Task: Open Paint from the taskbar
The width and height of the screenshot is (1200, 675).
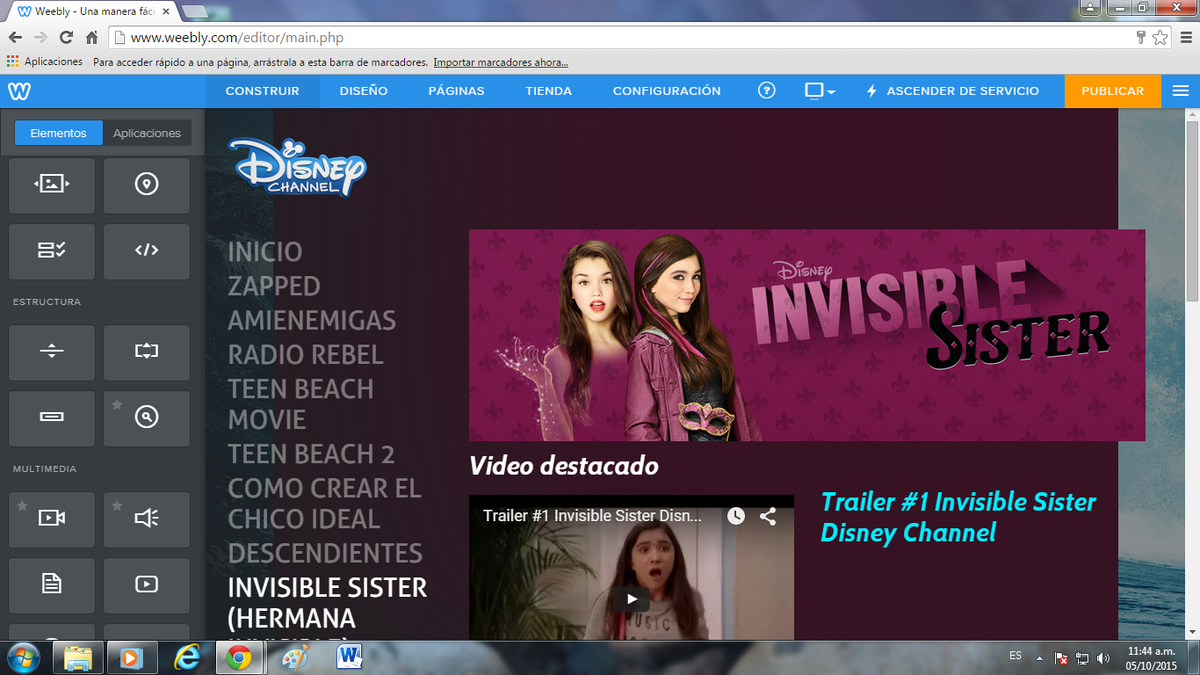Action: tap(292, 657)
